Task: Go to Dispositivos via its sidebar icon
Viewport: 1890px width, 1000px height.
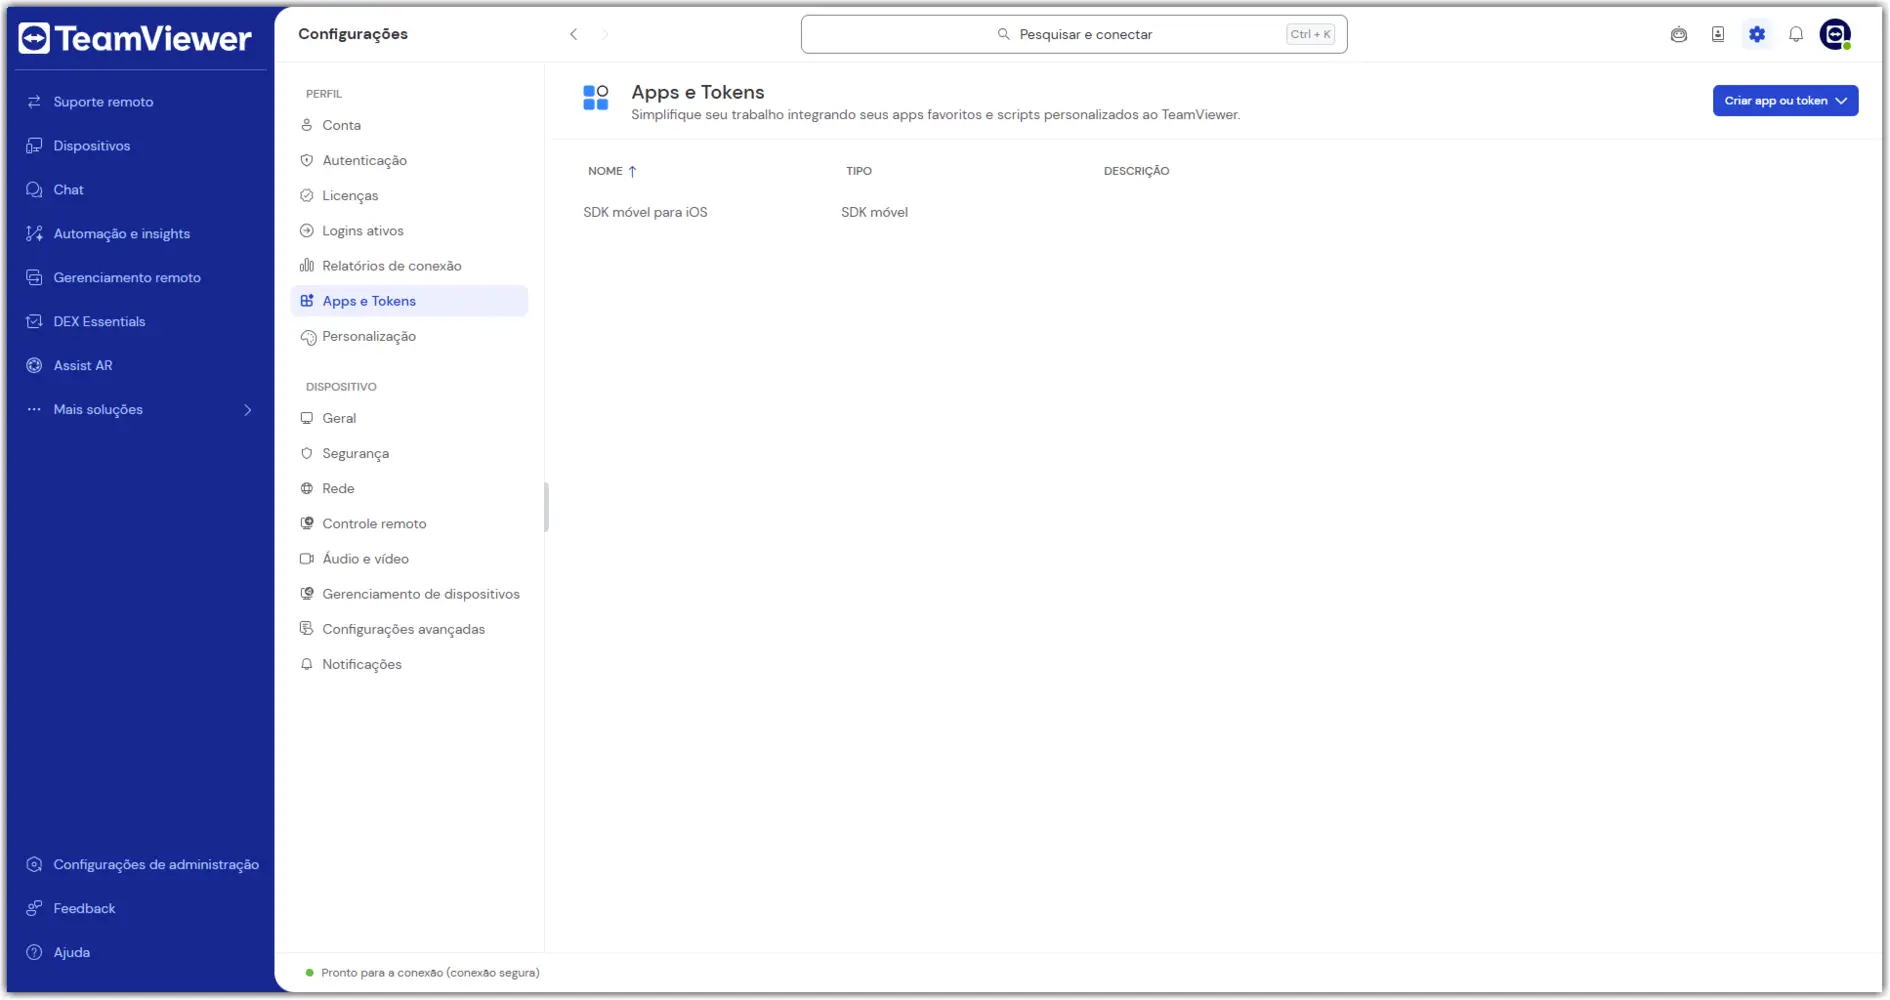Action: 34,146
